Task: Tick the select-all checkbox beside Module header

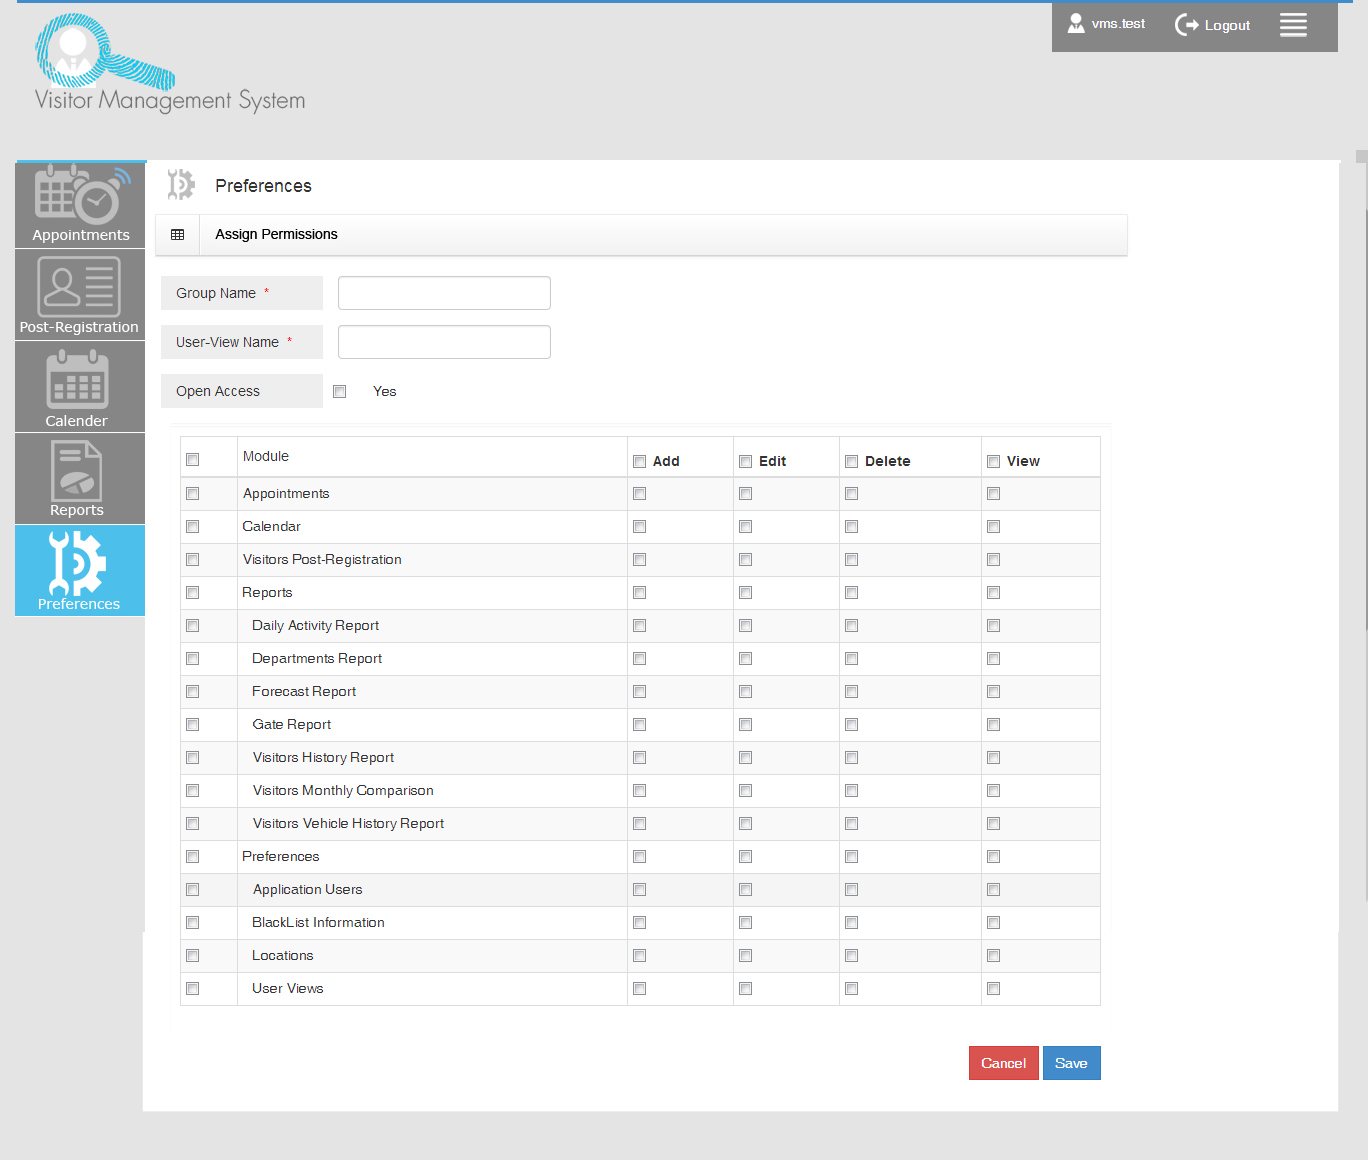Action: coord(193,460)
